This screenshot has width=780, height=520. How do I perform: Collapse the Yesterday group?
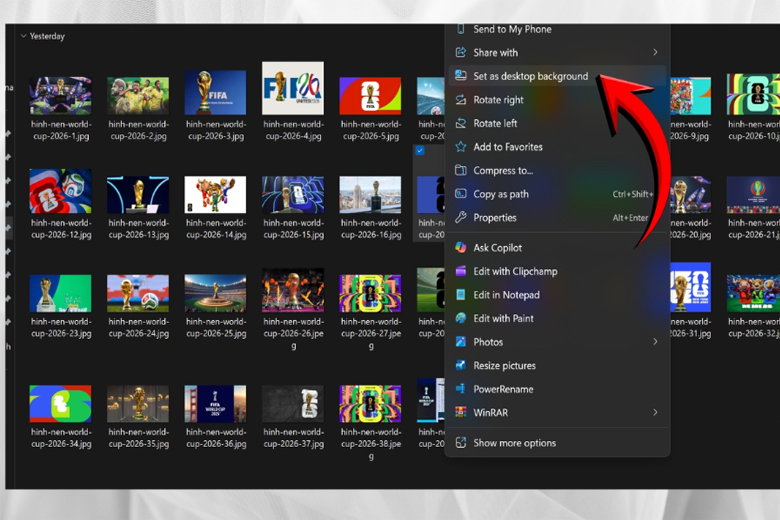pos(23,36)
